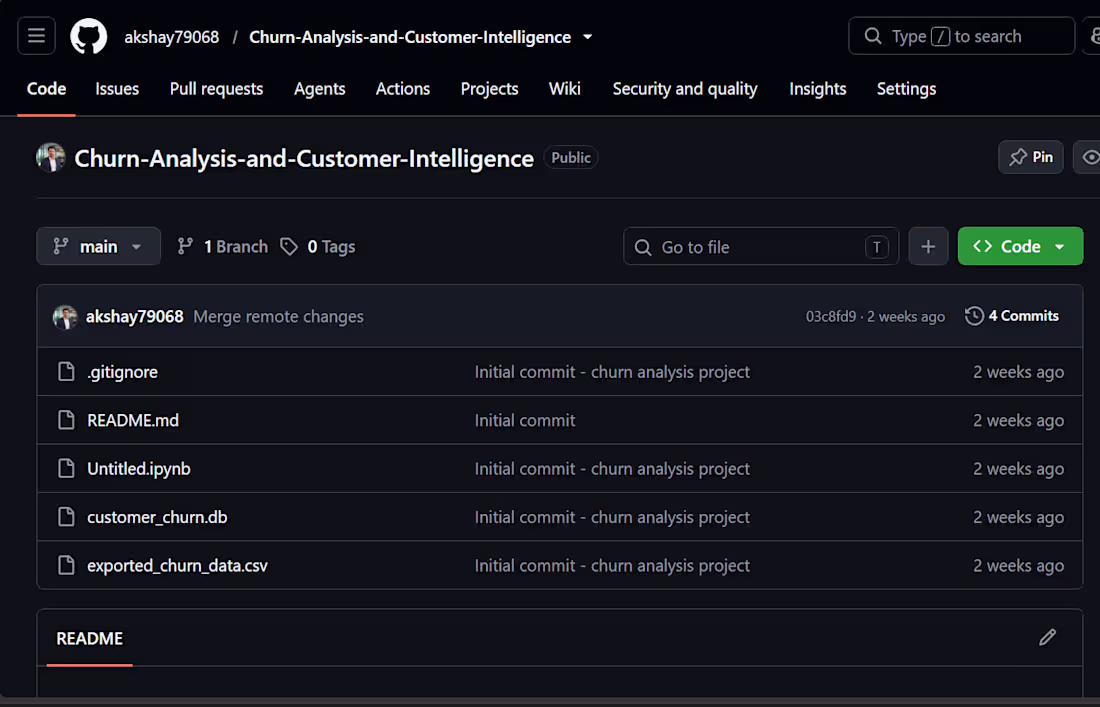This screenshot has width=1100, height=707.
Task: Pin this repository with the Pin button
Action: point(1031,157)
